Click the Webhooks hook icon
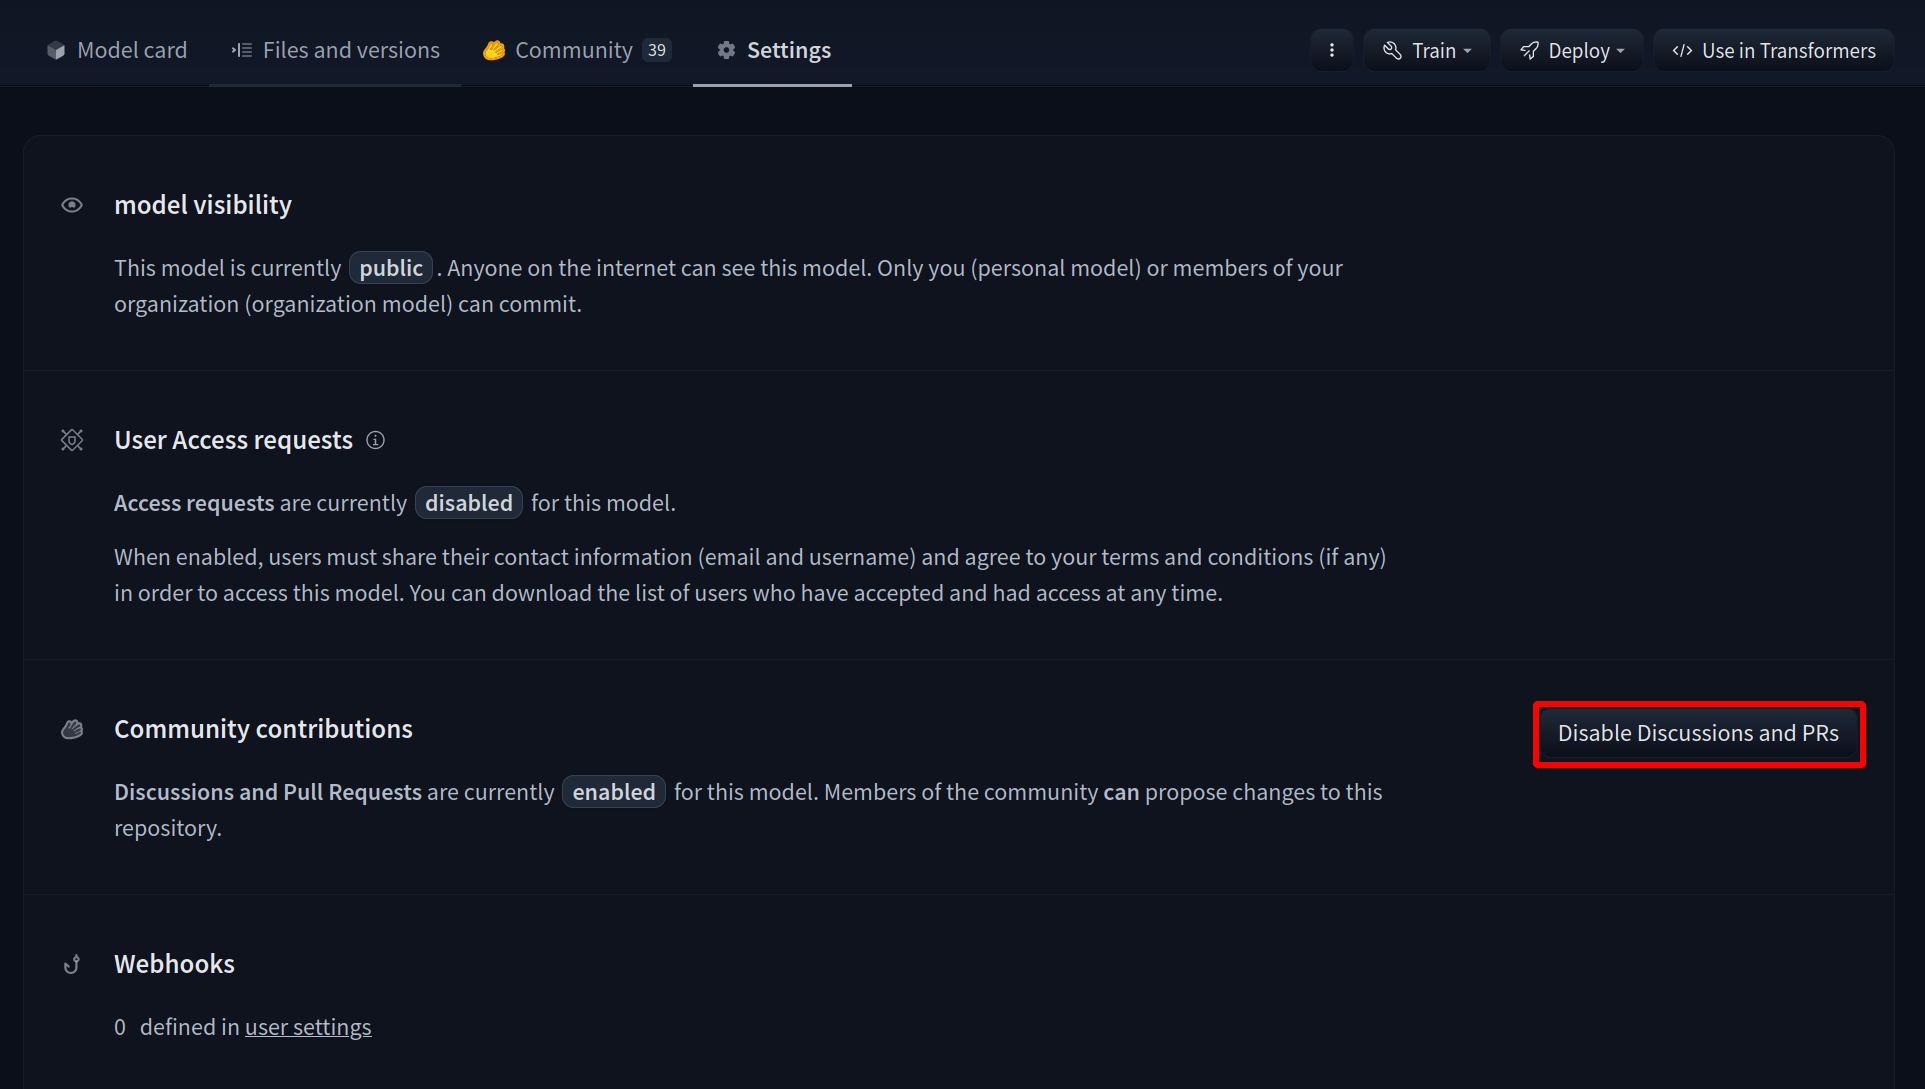The height and width of the screenshot is (1089, 1925). [72, 964]
